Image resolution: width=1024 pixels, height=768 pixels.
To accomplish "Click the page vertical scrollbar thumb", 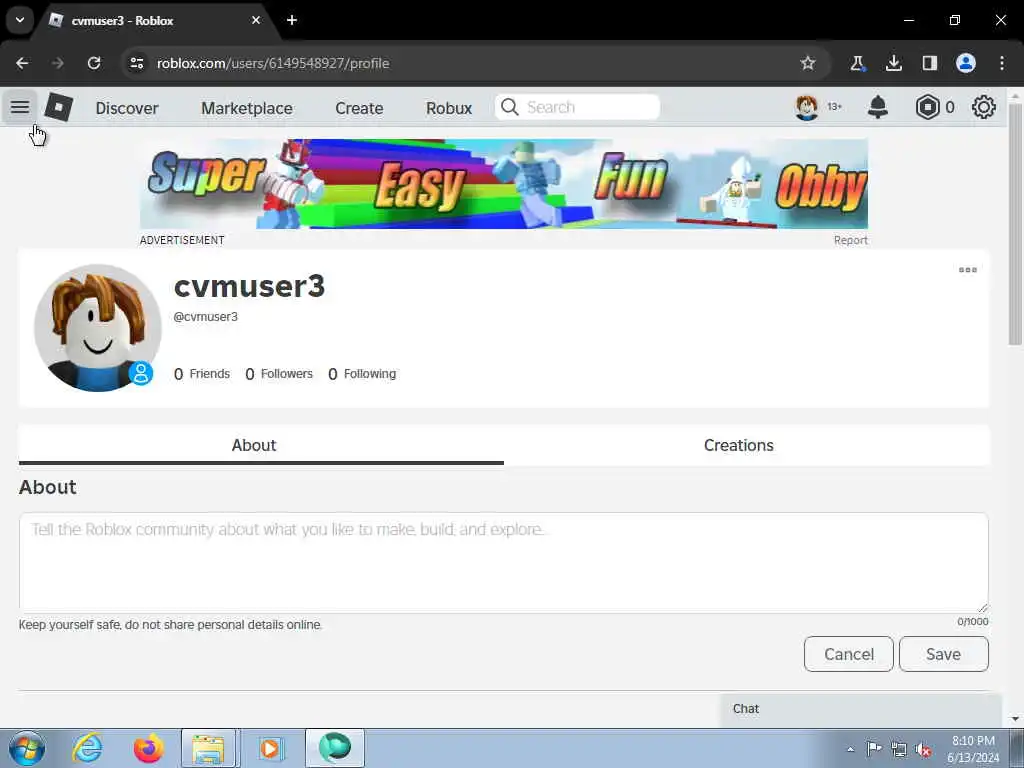I will pos(1015,223).
